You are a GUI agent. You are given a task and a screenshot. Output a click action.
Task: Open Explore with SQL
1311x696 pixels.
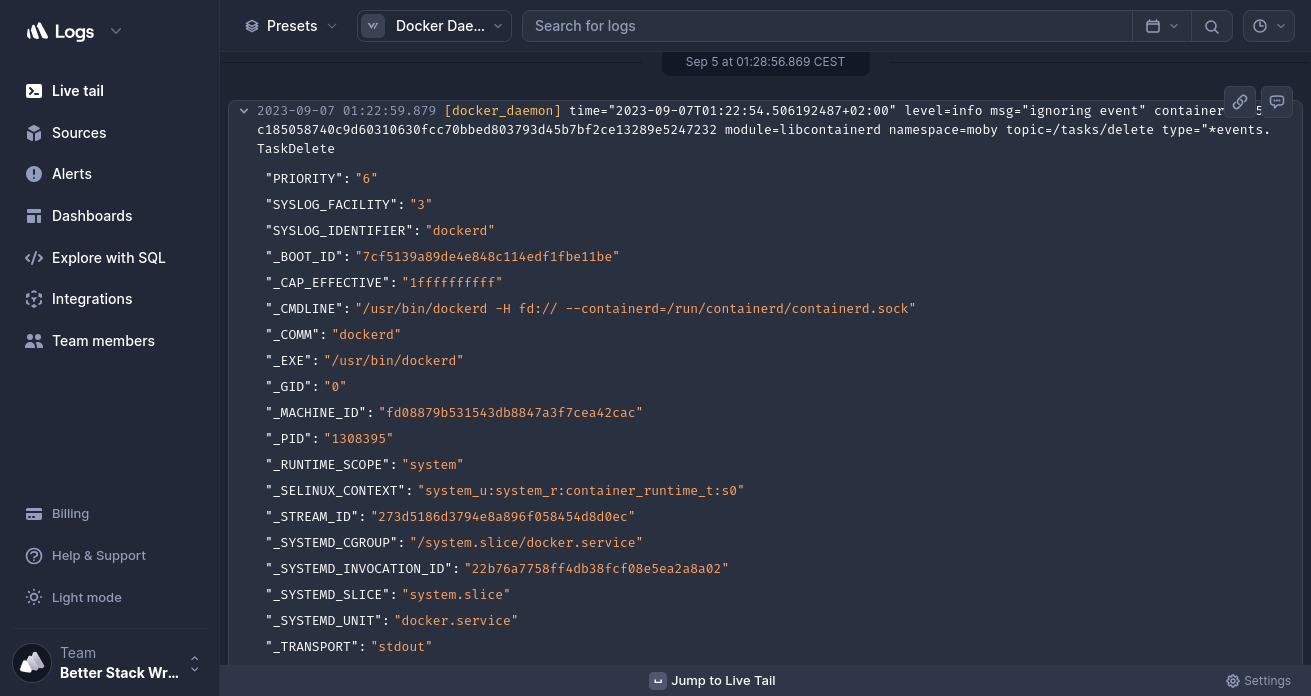[108, 258]
